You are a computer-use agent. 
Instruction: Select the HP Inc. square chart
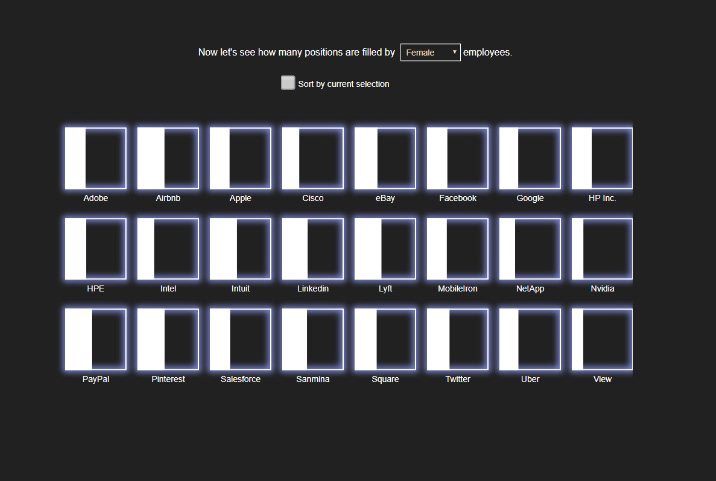click(x=602, y=159)
